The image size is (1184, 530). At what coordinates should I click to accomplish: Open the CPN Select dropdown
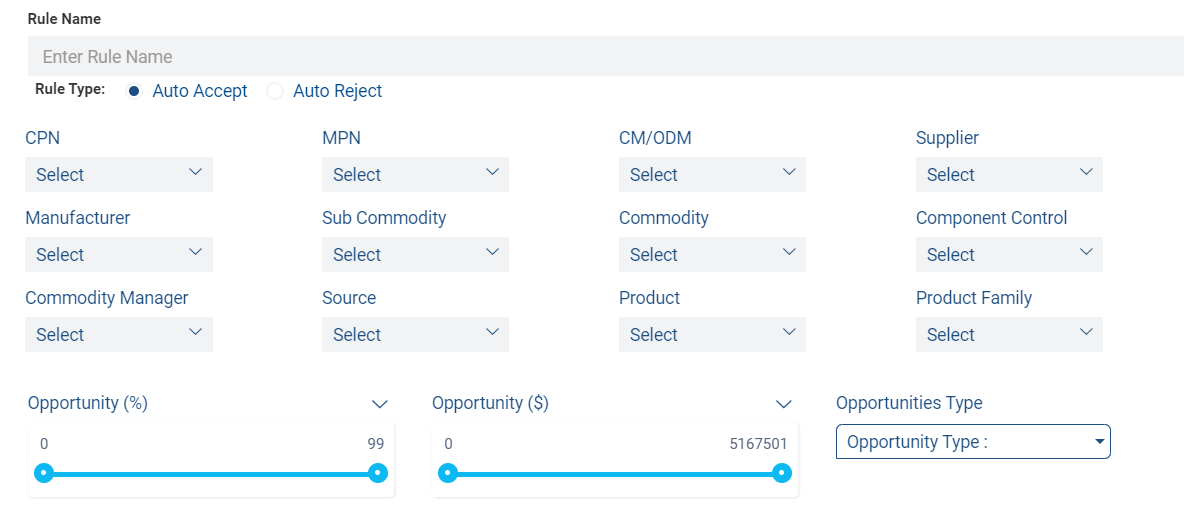click(x=119, y=174)
